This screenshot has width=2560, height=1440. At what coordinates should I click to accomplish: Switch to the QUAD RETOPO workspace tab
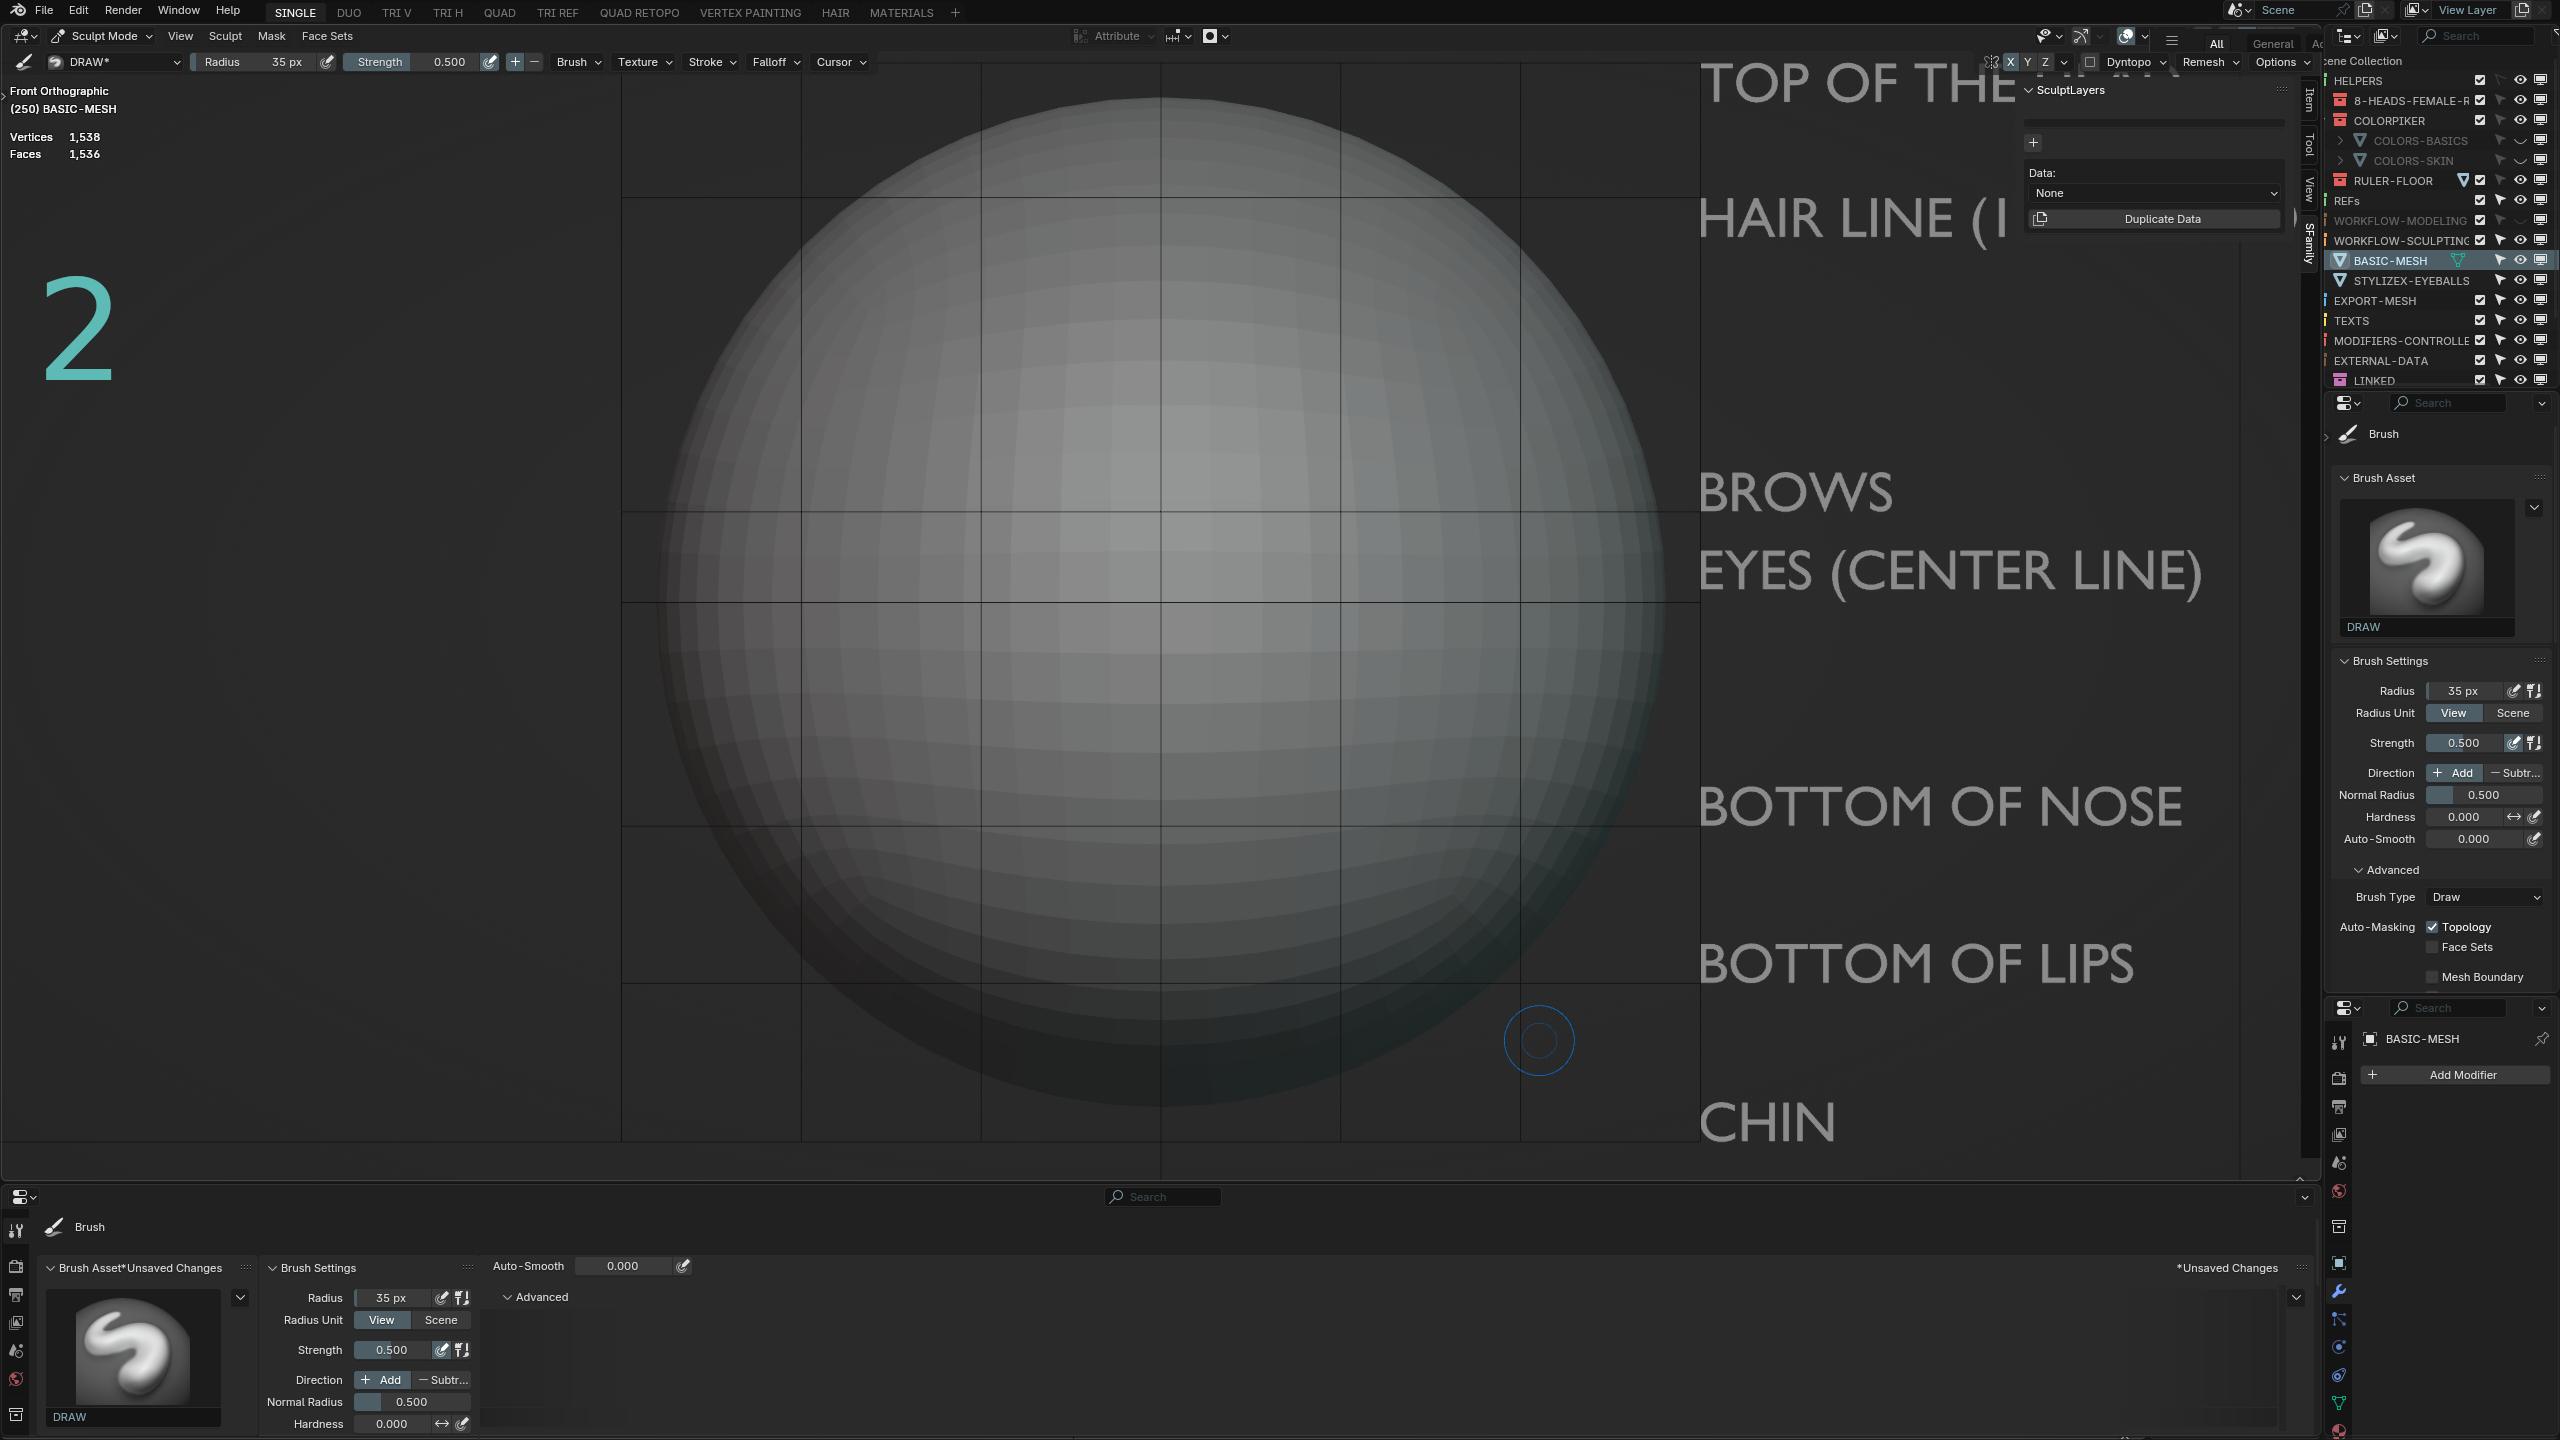pos(639,12)
